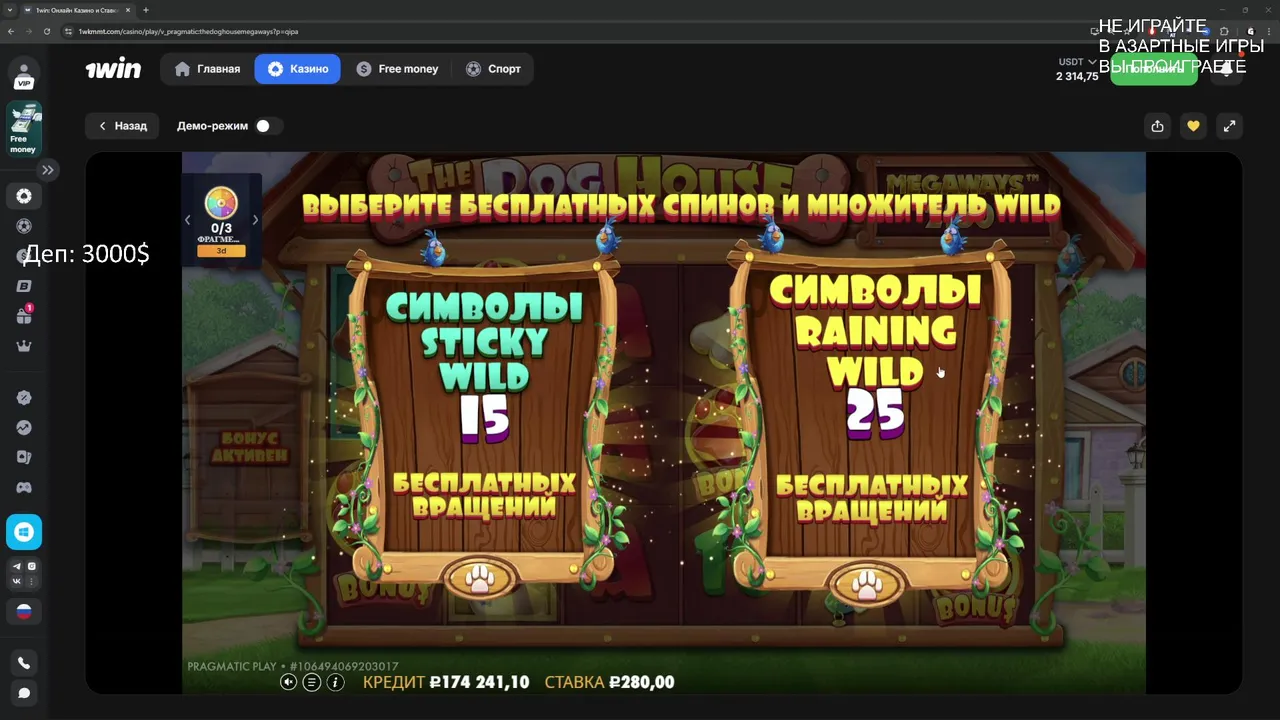The width and height of the screenshot is (1280, 720).
Task: Open percent promotions badge icon
Action: click(x=24, y=397)
